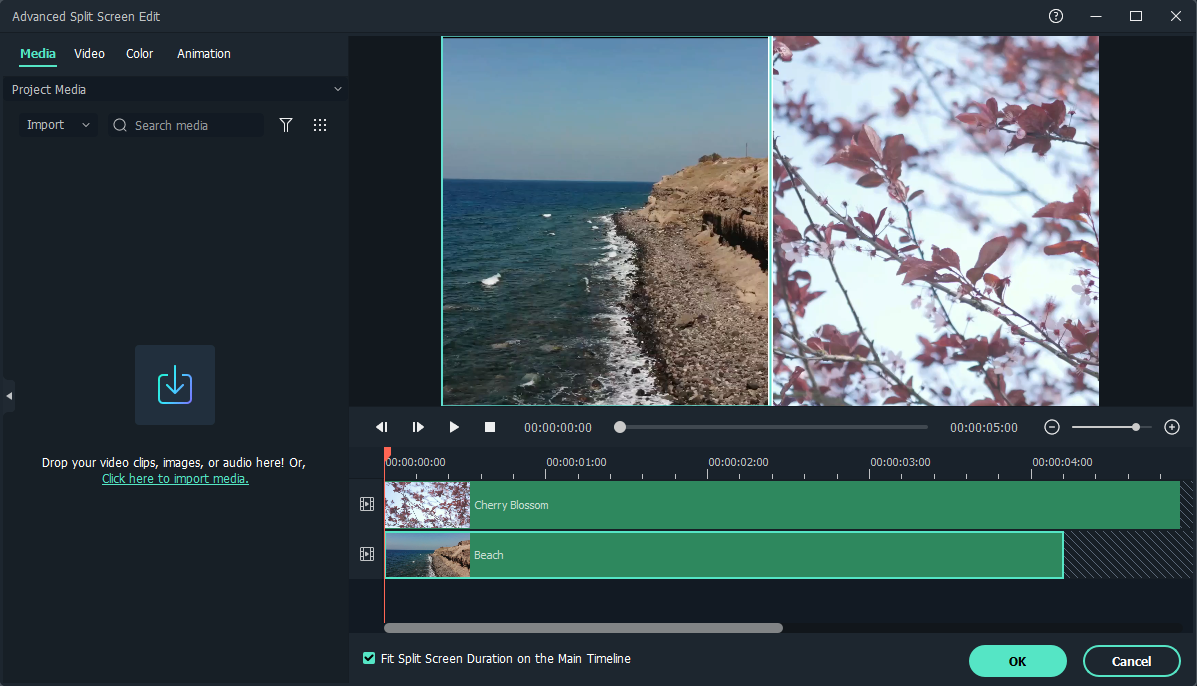Switch to the Color tab

tap(140, 54)
